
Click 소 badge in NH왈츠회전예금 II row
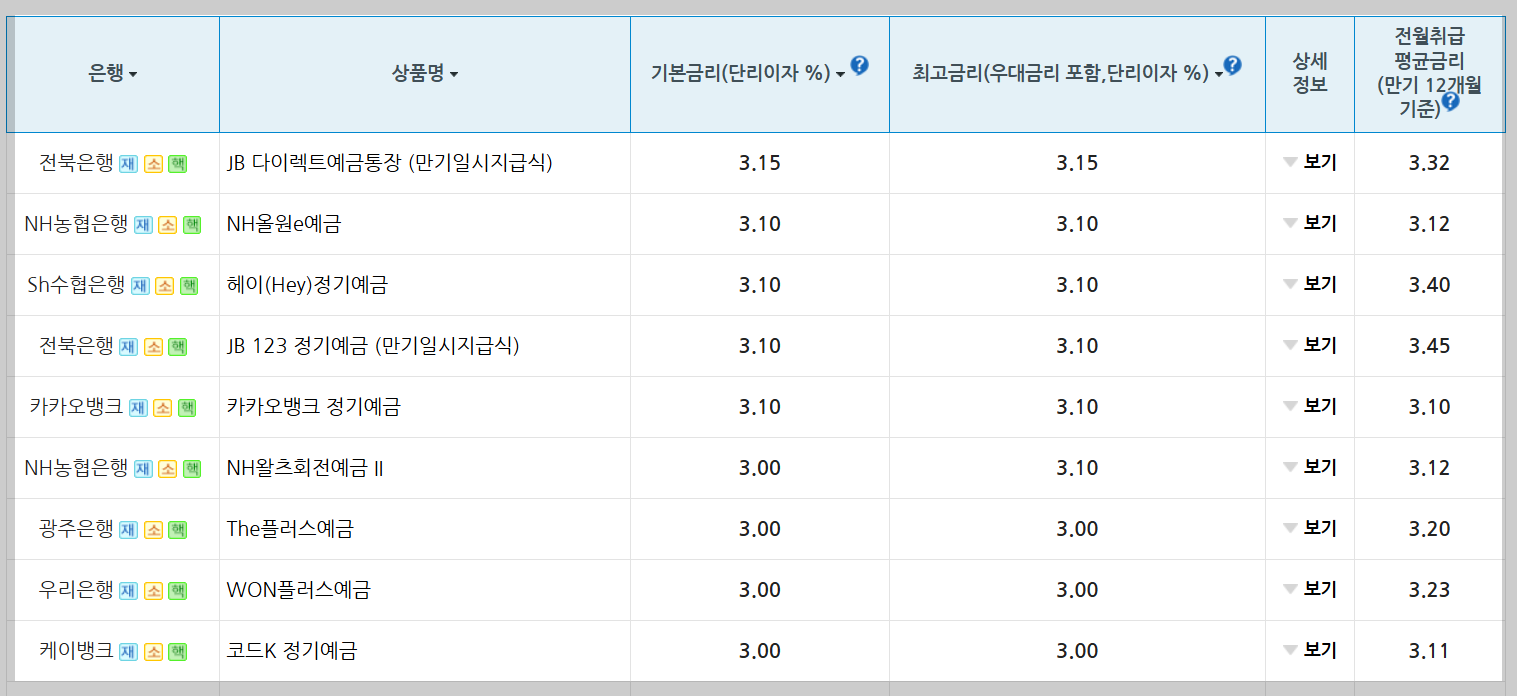[167, 469]
